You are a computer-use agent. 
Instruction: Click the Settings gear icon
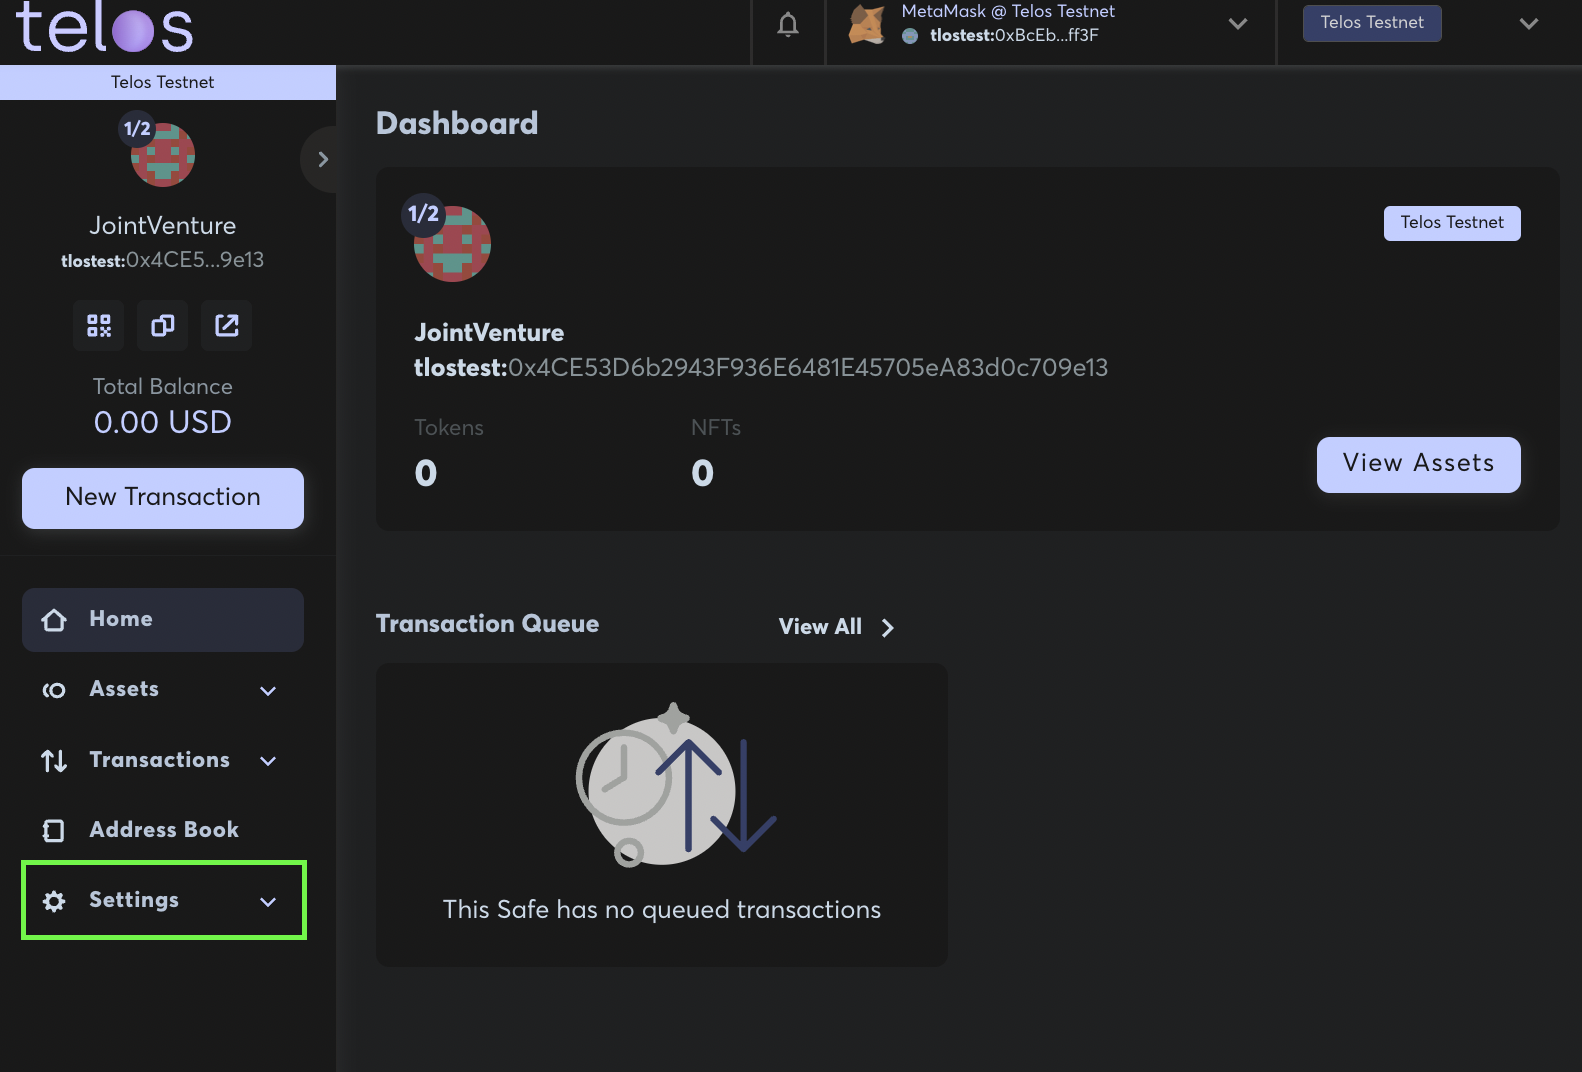54,901
